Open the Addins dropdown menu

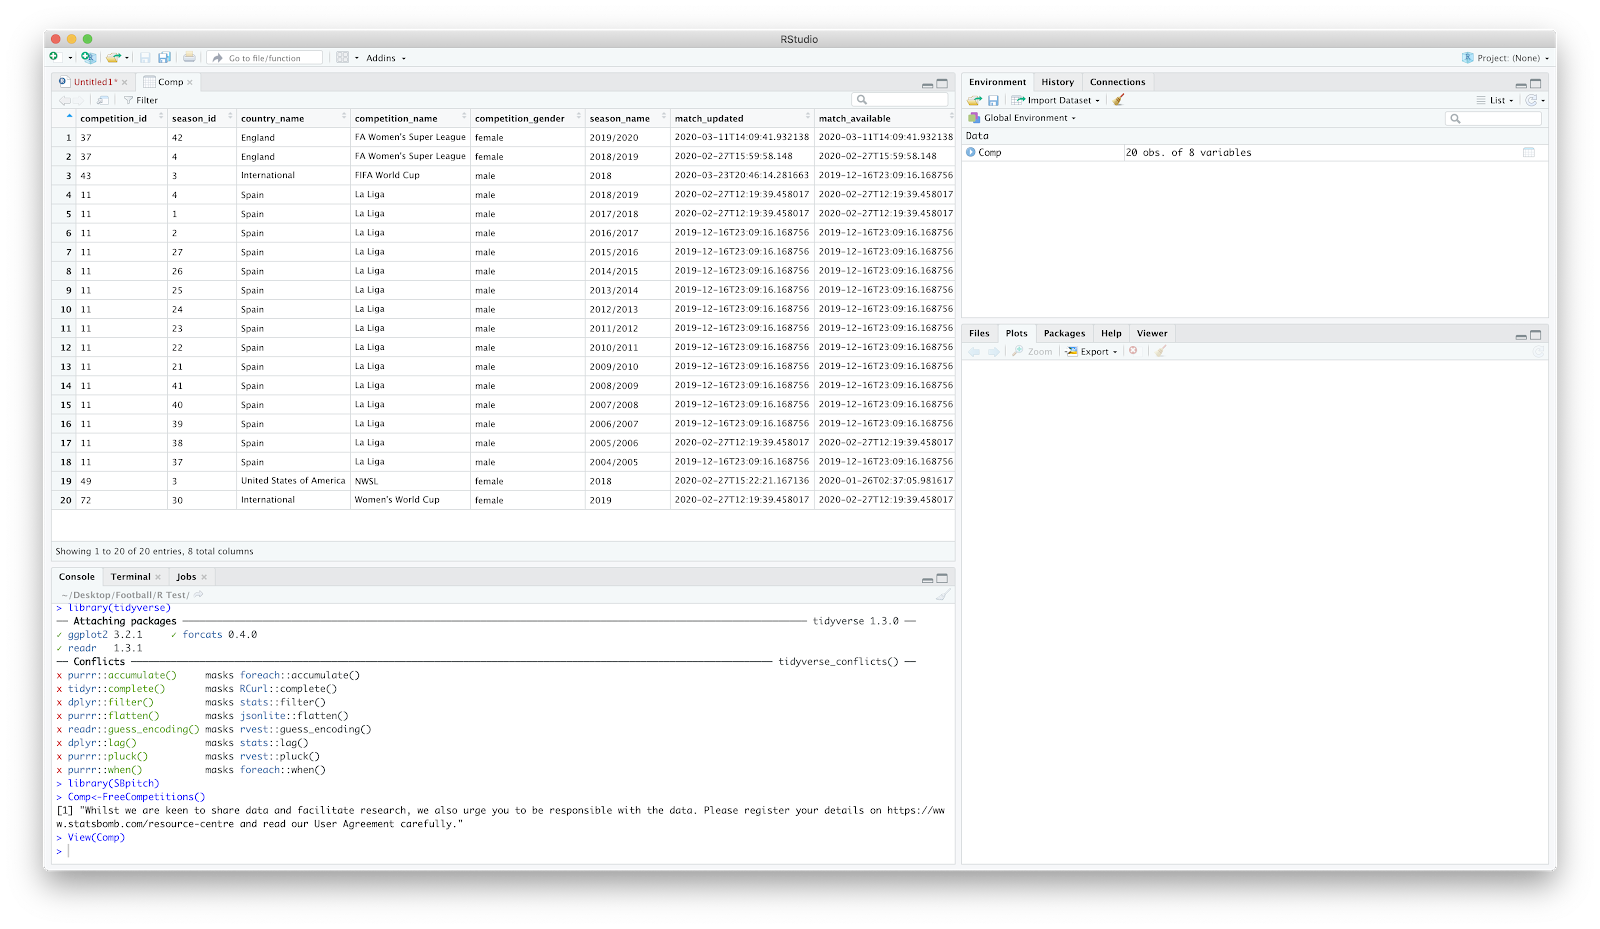tap(386, 58)
